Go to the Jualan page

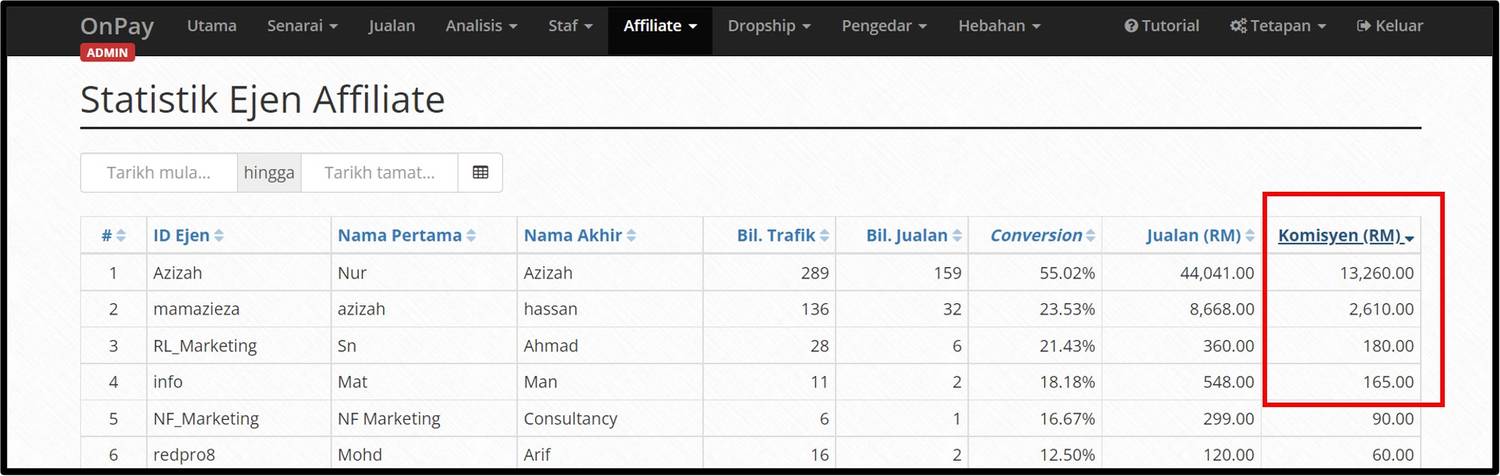pos(391,26)
